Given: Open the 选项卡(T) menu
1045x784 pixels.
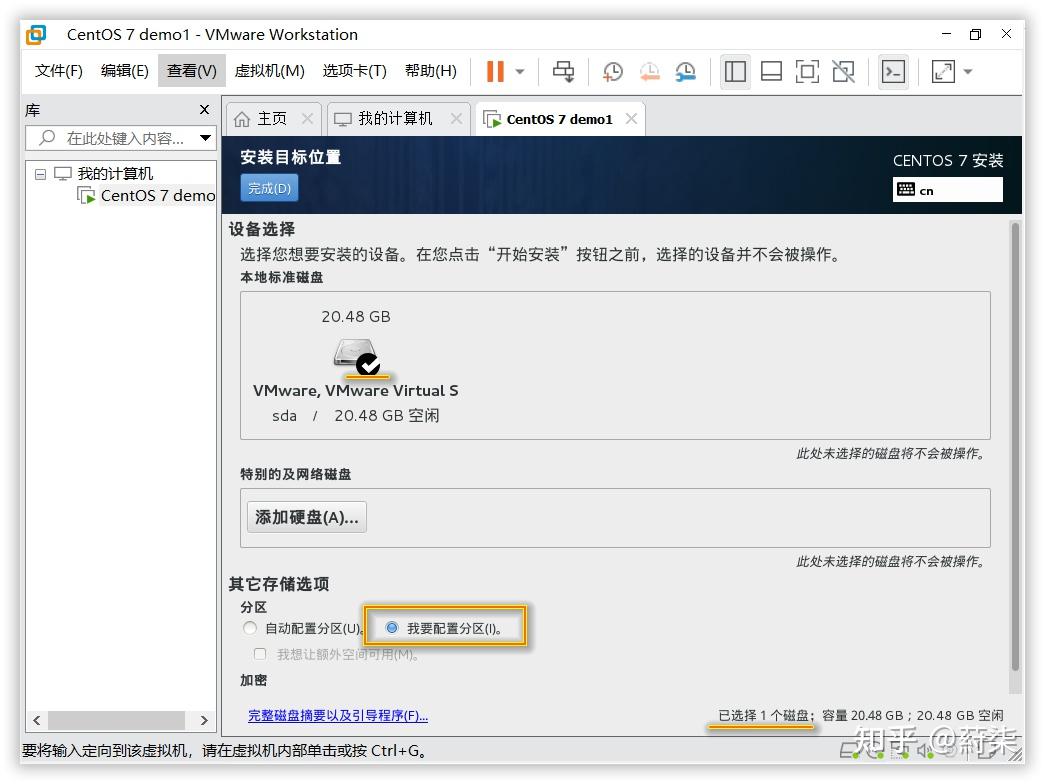Looking at the screenshot, I should point(355,71).
